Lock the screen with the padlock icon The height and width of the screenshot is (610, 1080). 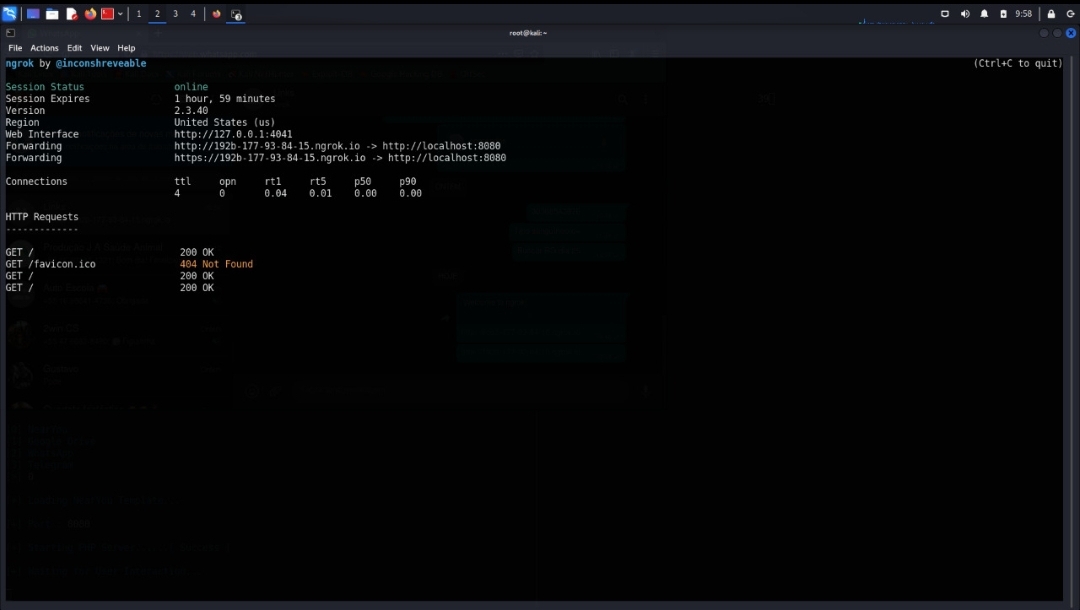[1051, 14]
